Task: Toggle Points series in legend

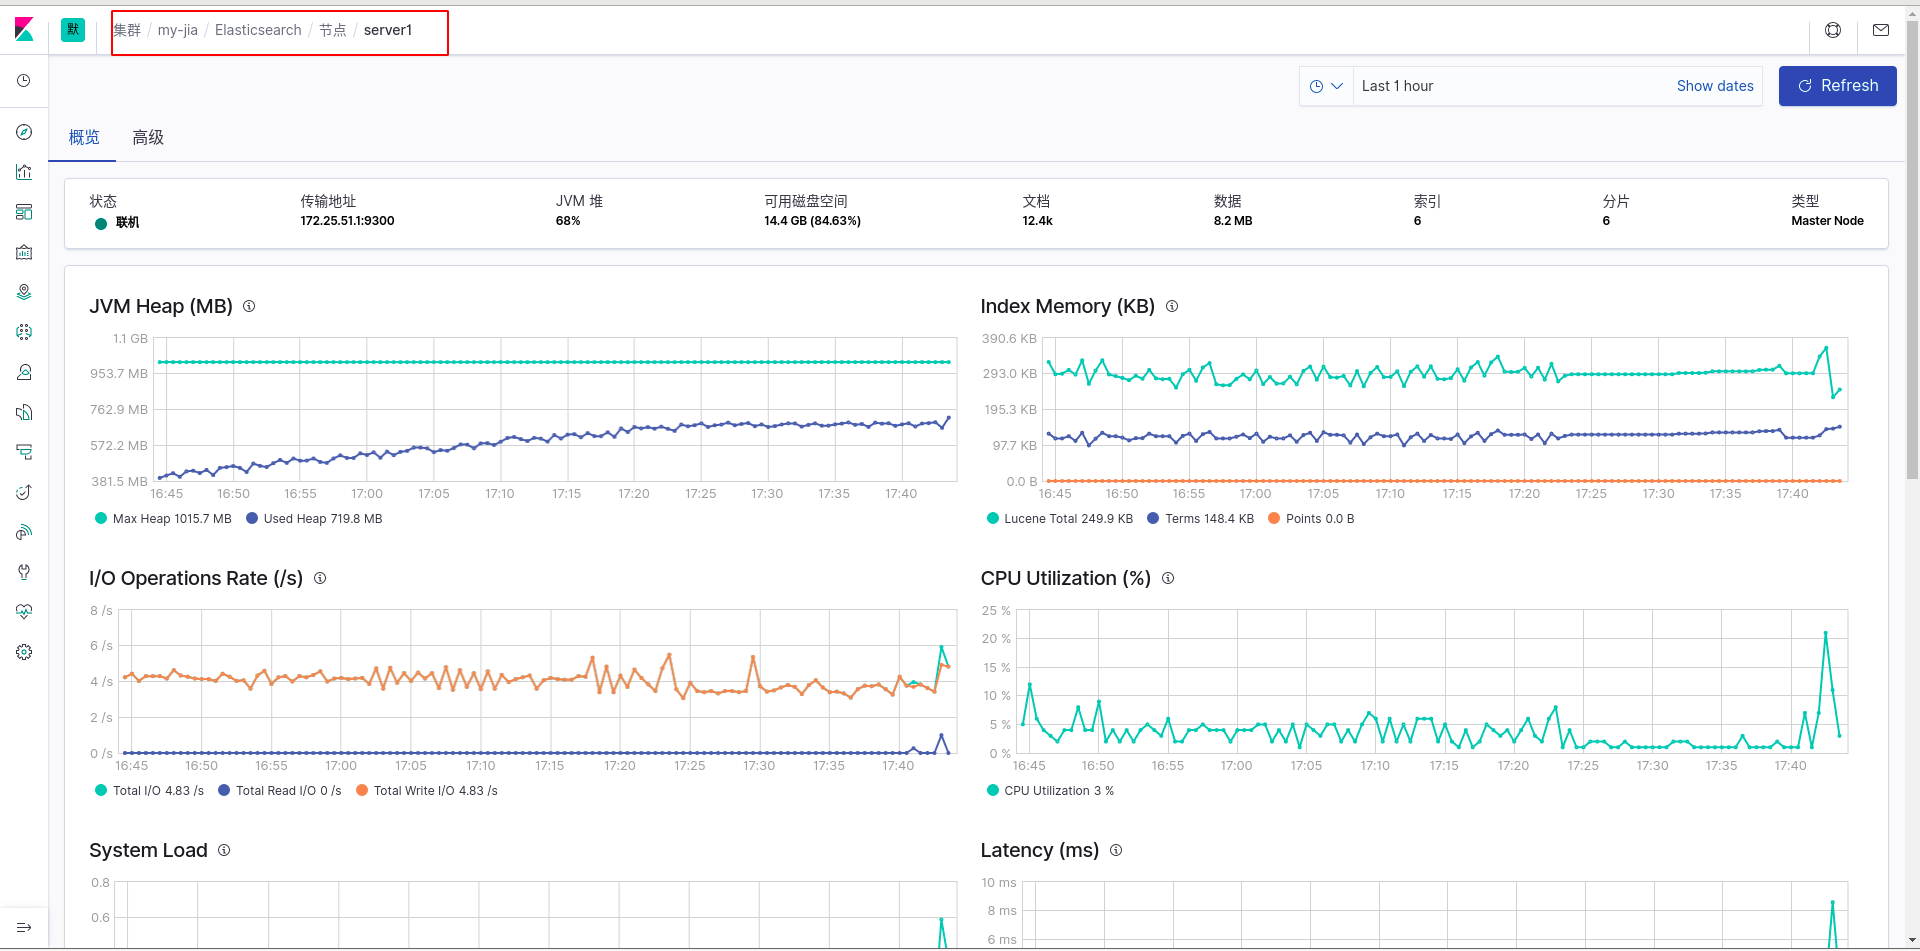Action: [1311, 519]
